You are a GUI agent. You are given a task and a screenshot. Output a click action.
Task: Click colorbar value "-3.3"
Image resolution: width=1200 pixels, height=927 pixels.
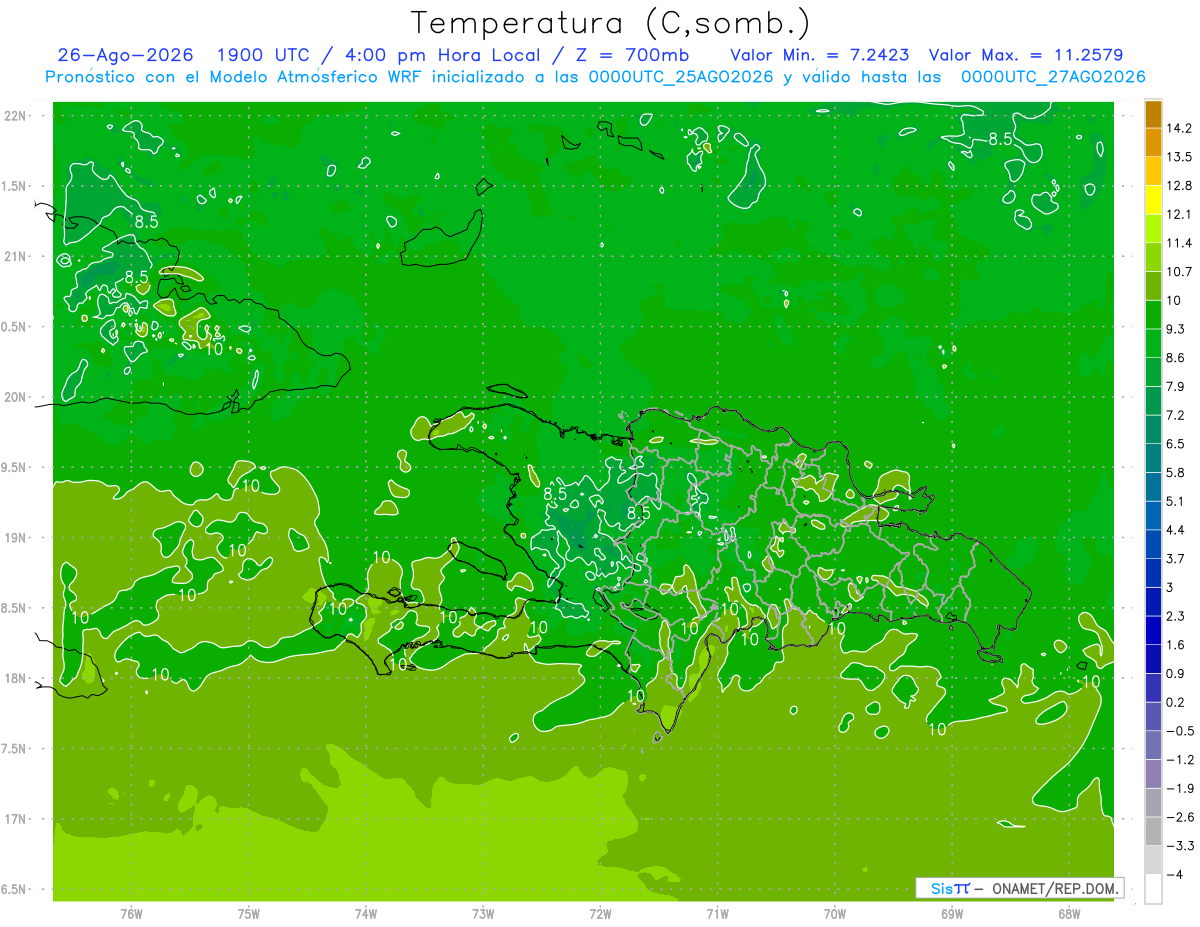tap(1180, 846)
